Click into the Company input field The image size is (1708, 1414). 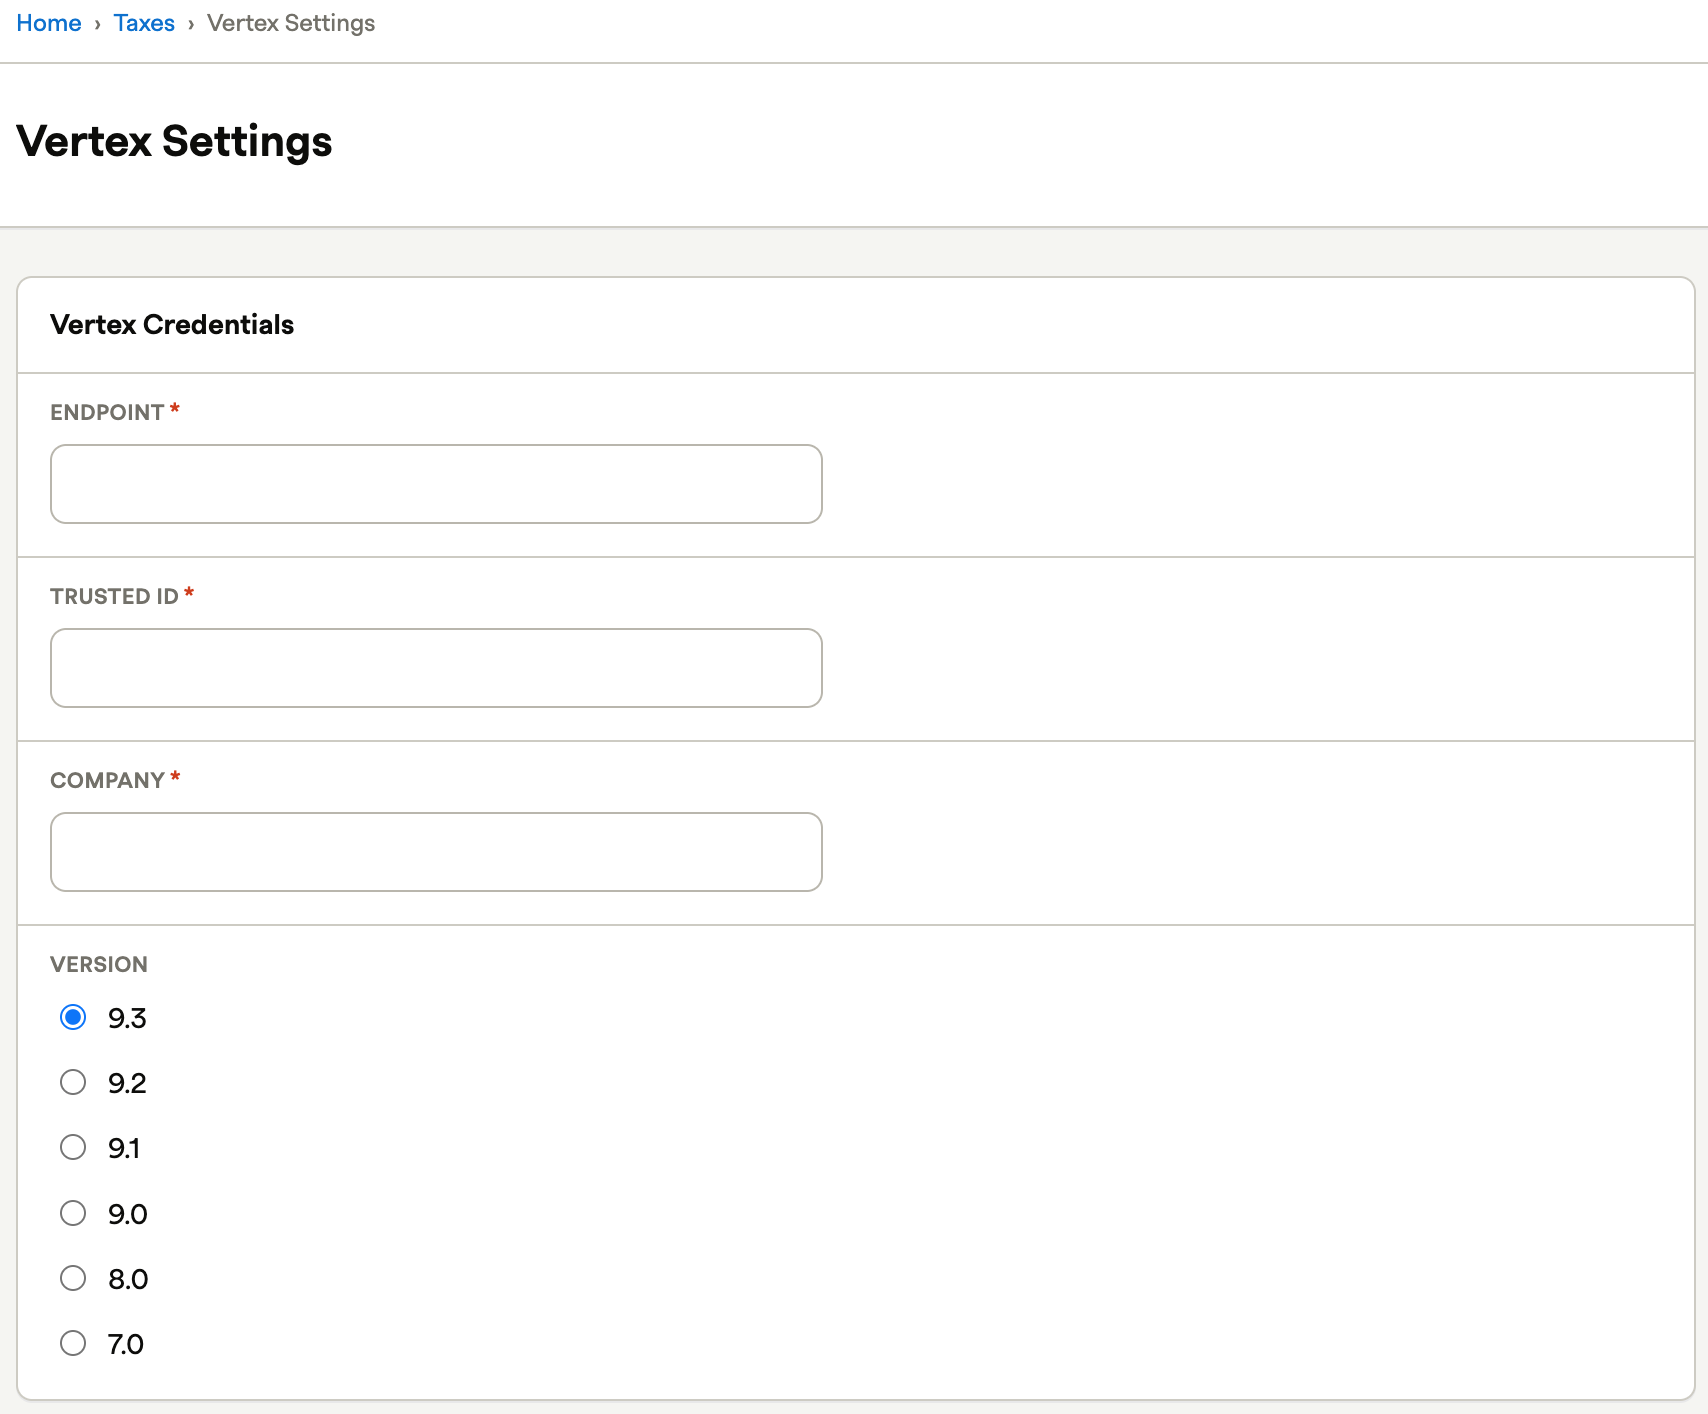(436, 852)
